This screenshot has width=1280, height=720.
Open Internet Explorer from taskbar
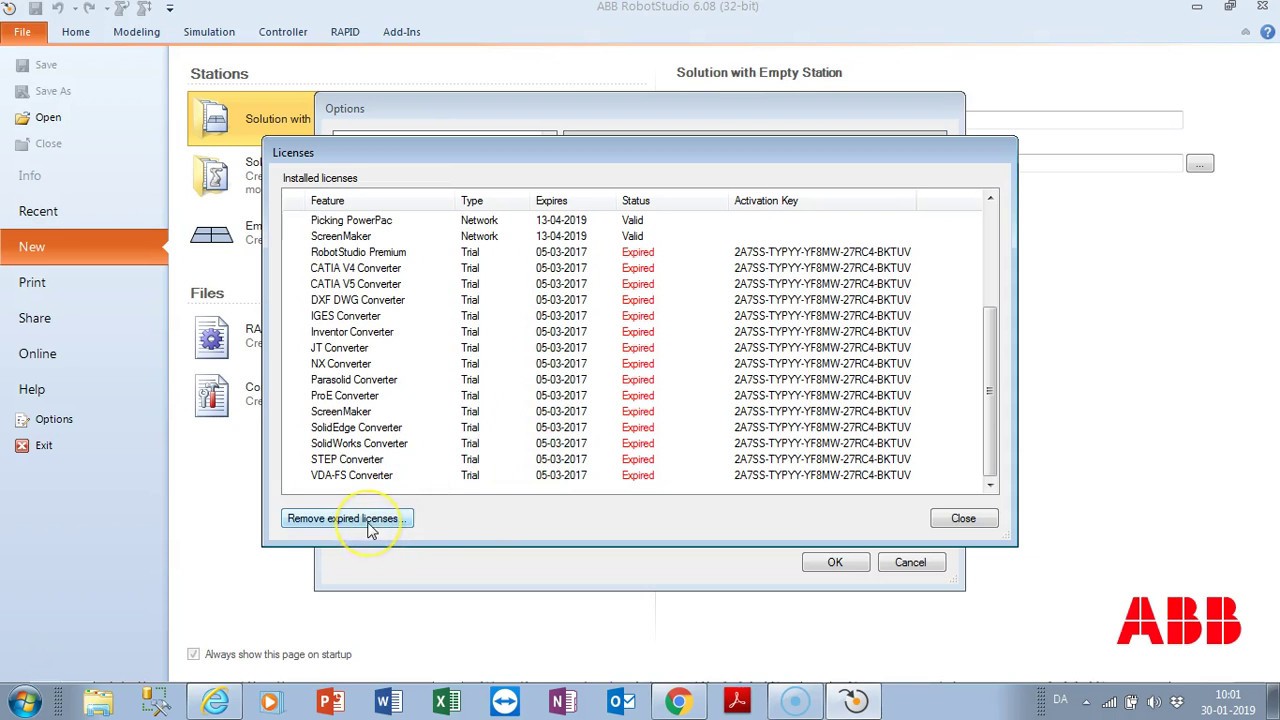click(215, 701)
